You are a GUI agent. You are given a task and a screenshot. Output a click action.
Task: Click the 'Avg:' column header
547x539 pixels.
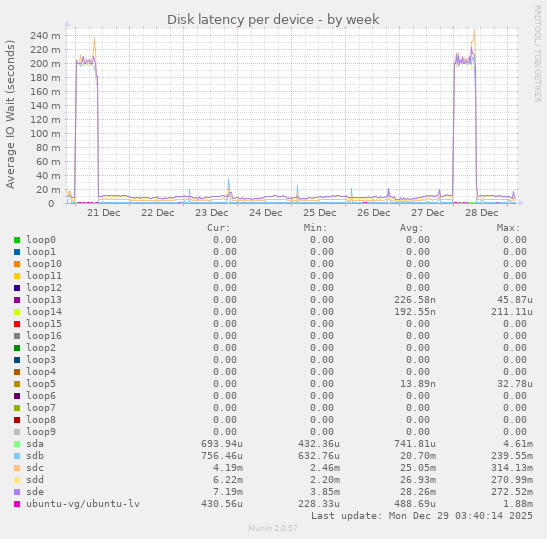click(412, 228)
